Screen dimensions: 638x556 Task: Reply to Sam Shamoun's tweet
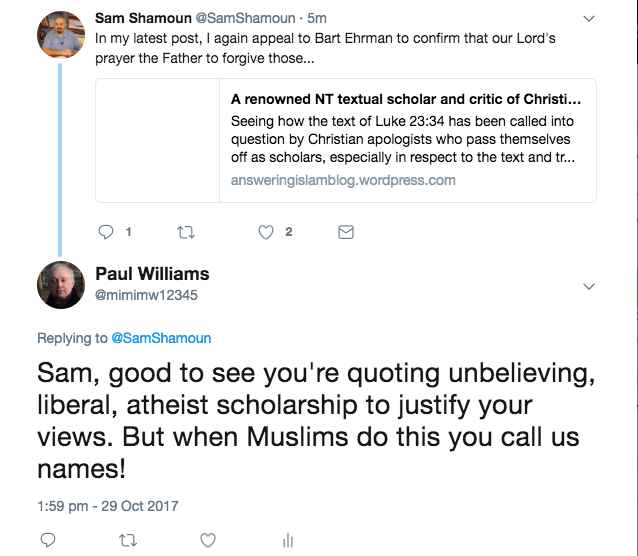107,232
